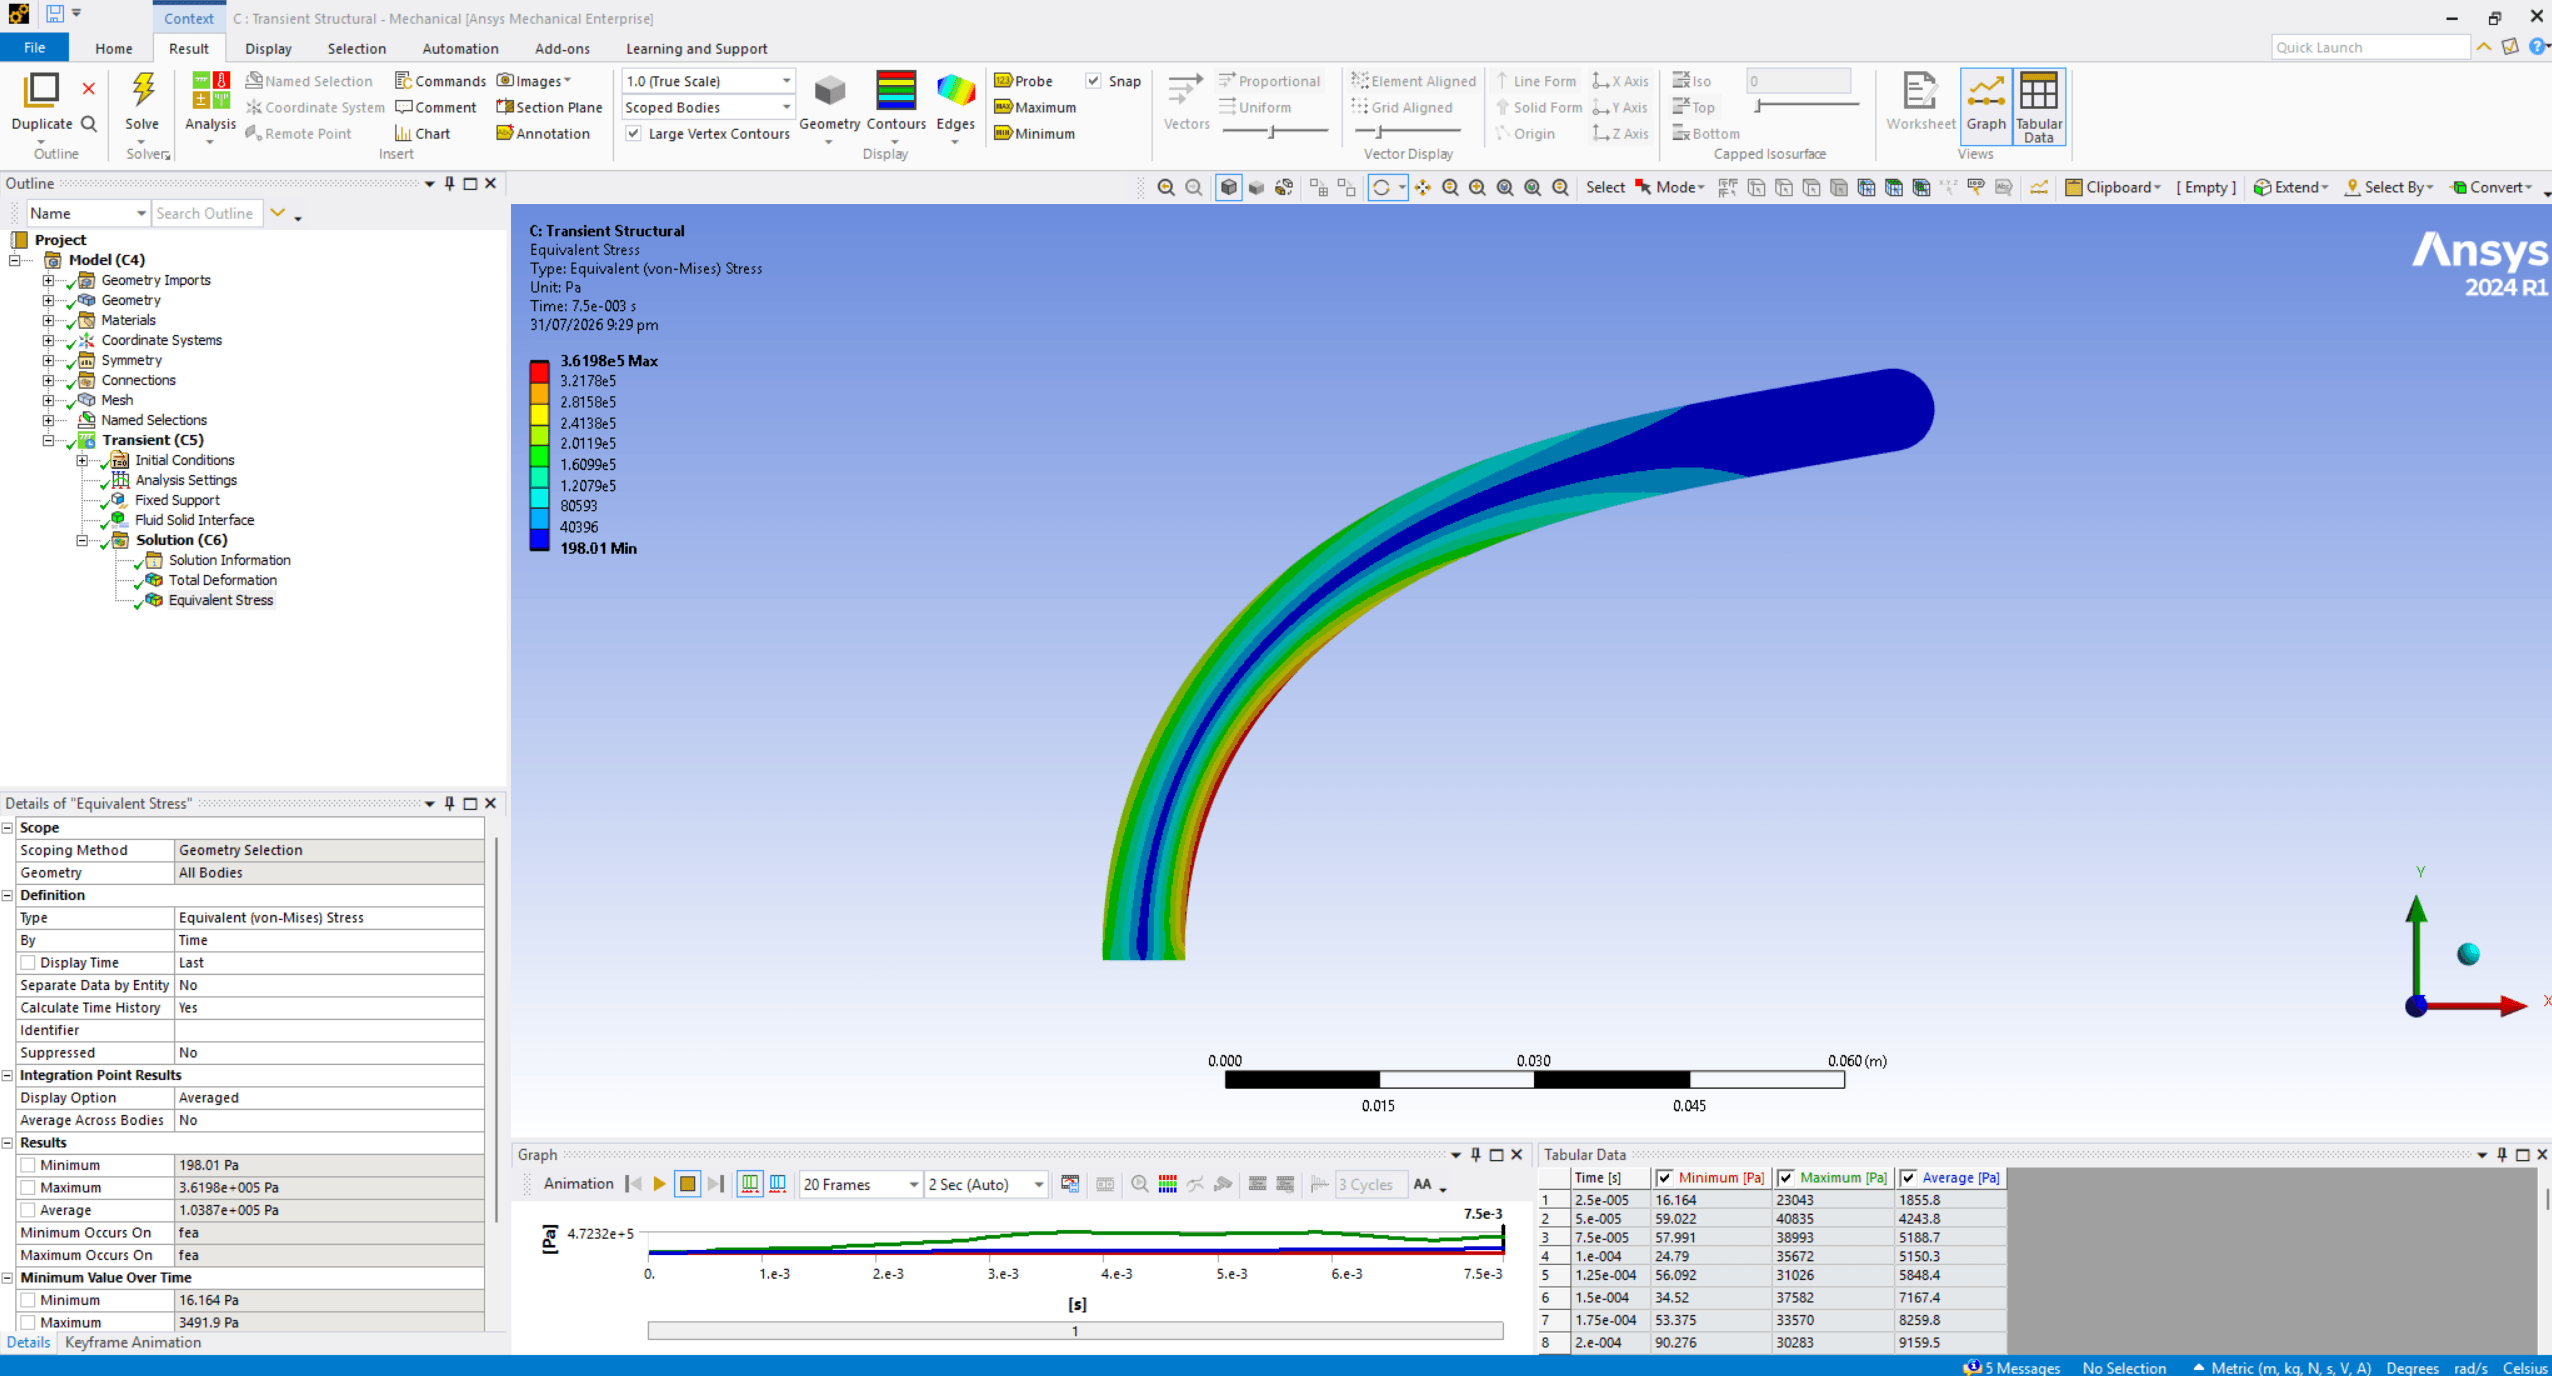2552x1376 pixels.
Task: Check the Results Minimum parameter box
Action: [28, 1165]
